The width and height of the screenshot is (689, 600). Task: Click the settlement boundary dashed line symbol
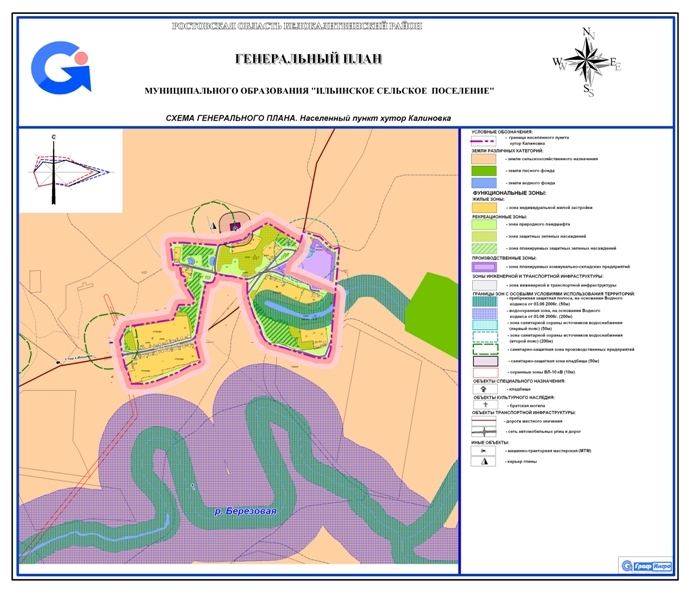(483, 140)
